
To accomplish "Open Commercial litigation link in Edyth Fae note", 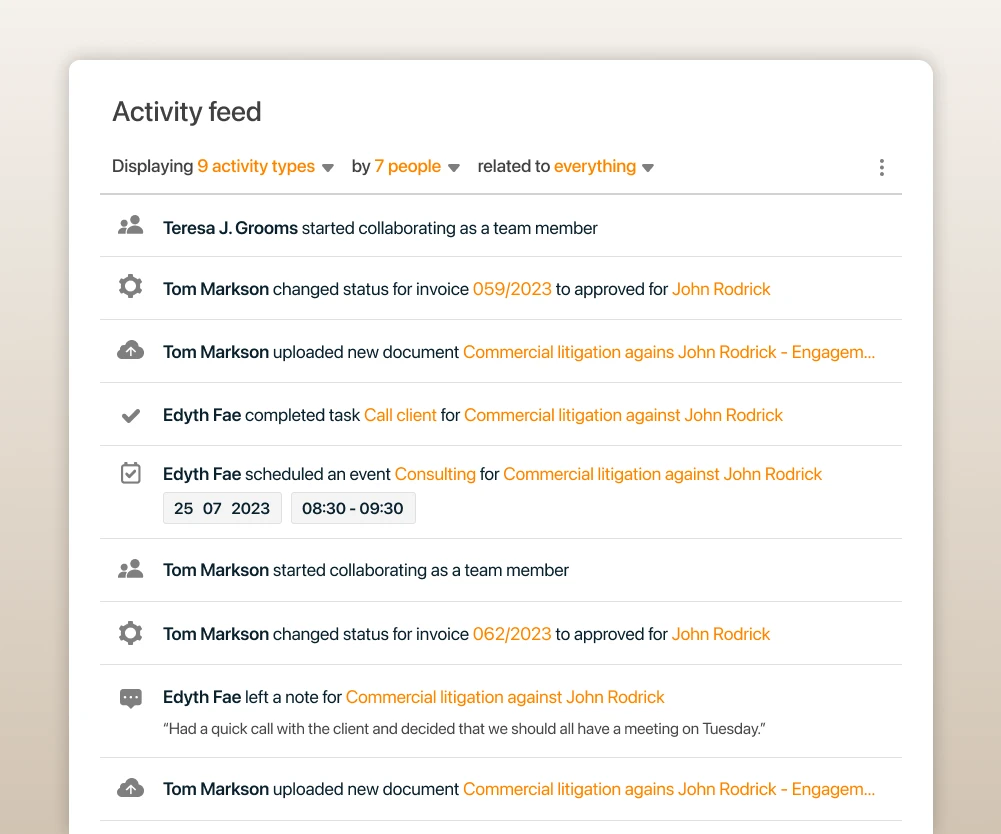I will (x=505, y=697).
